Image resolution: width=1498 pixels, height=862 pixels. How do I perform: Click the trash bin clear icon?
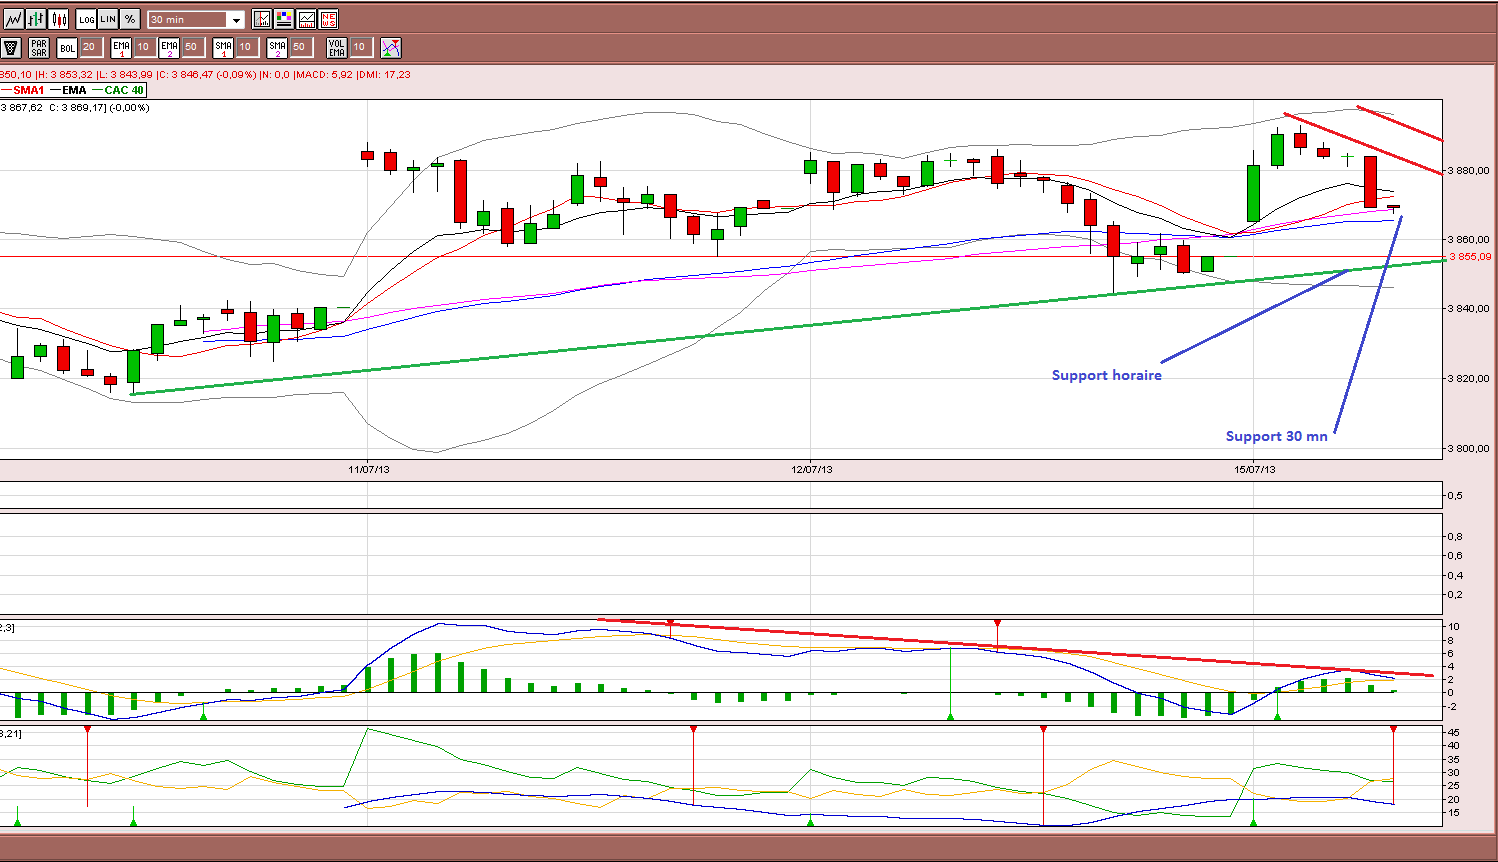[x=11, y=47]
